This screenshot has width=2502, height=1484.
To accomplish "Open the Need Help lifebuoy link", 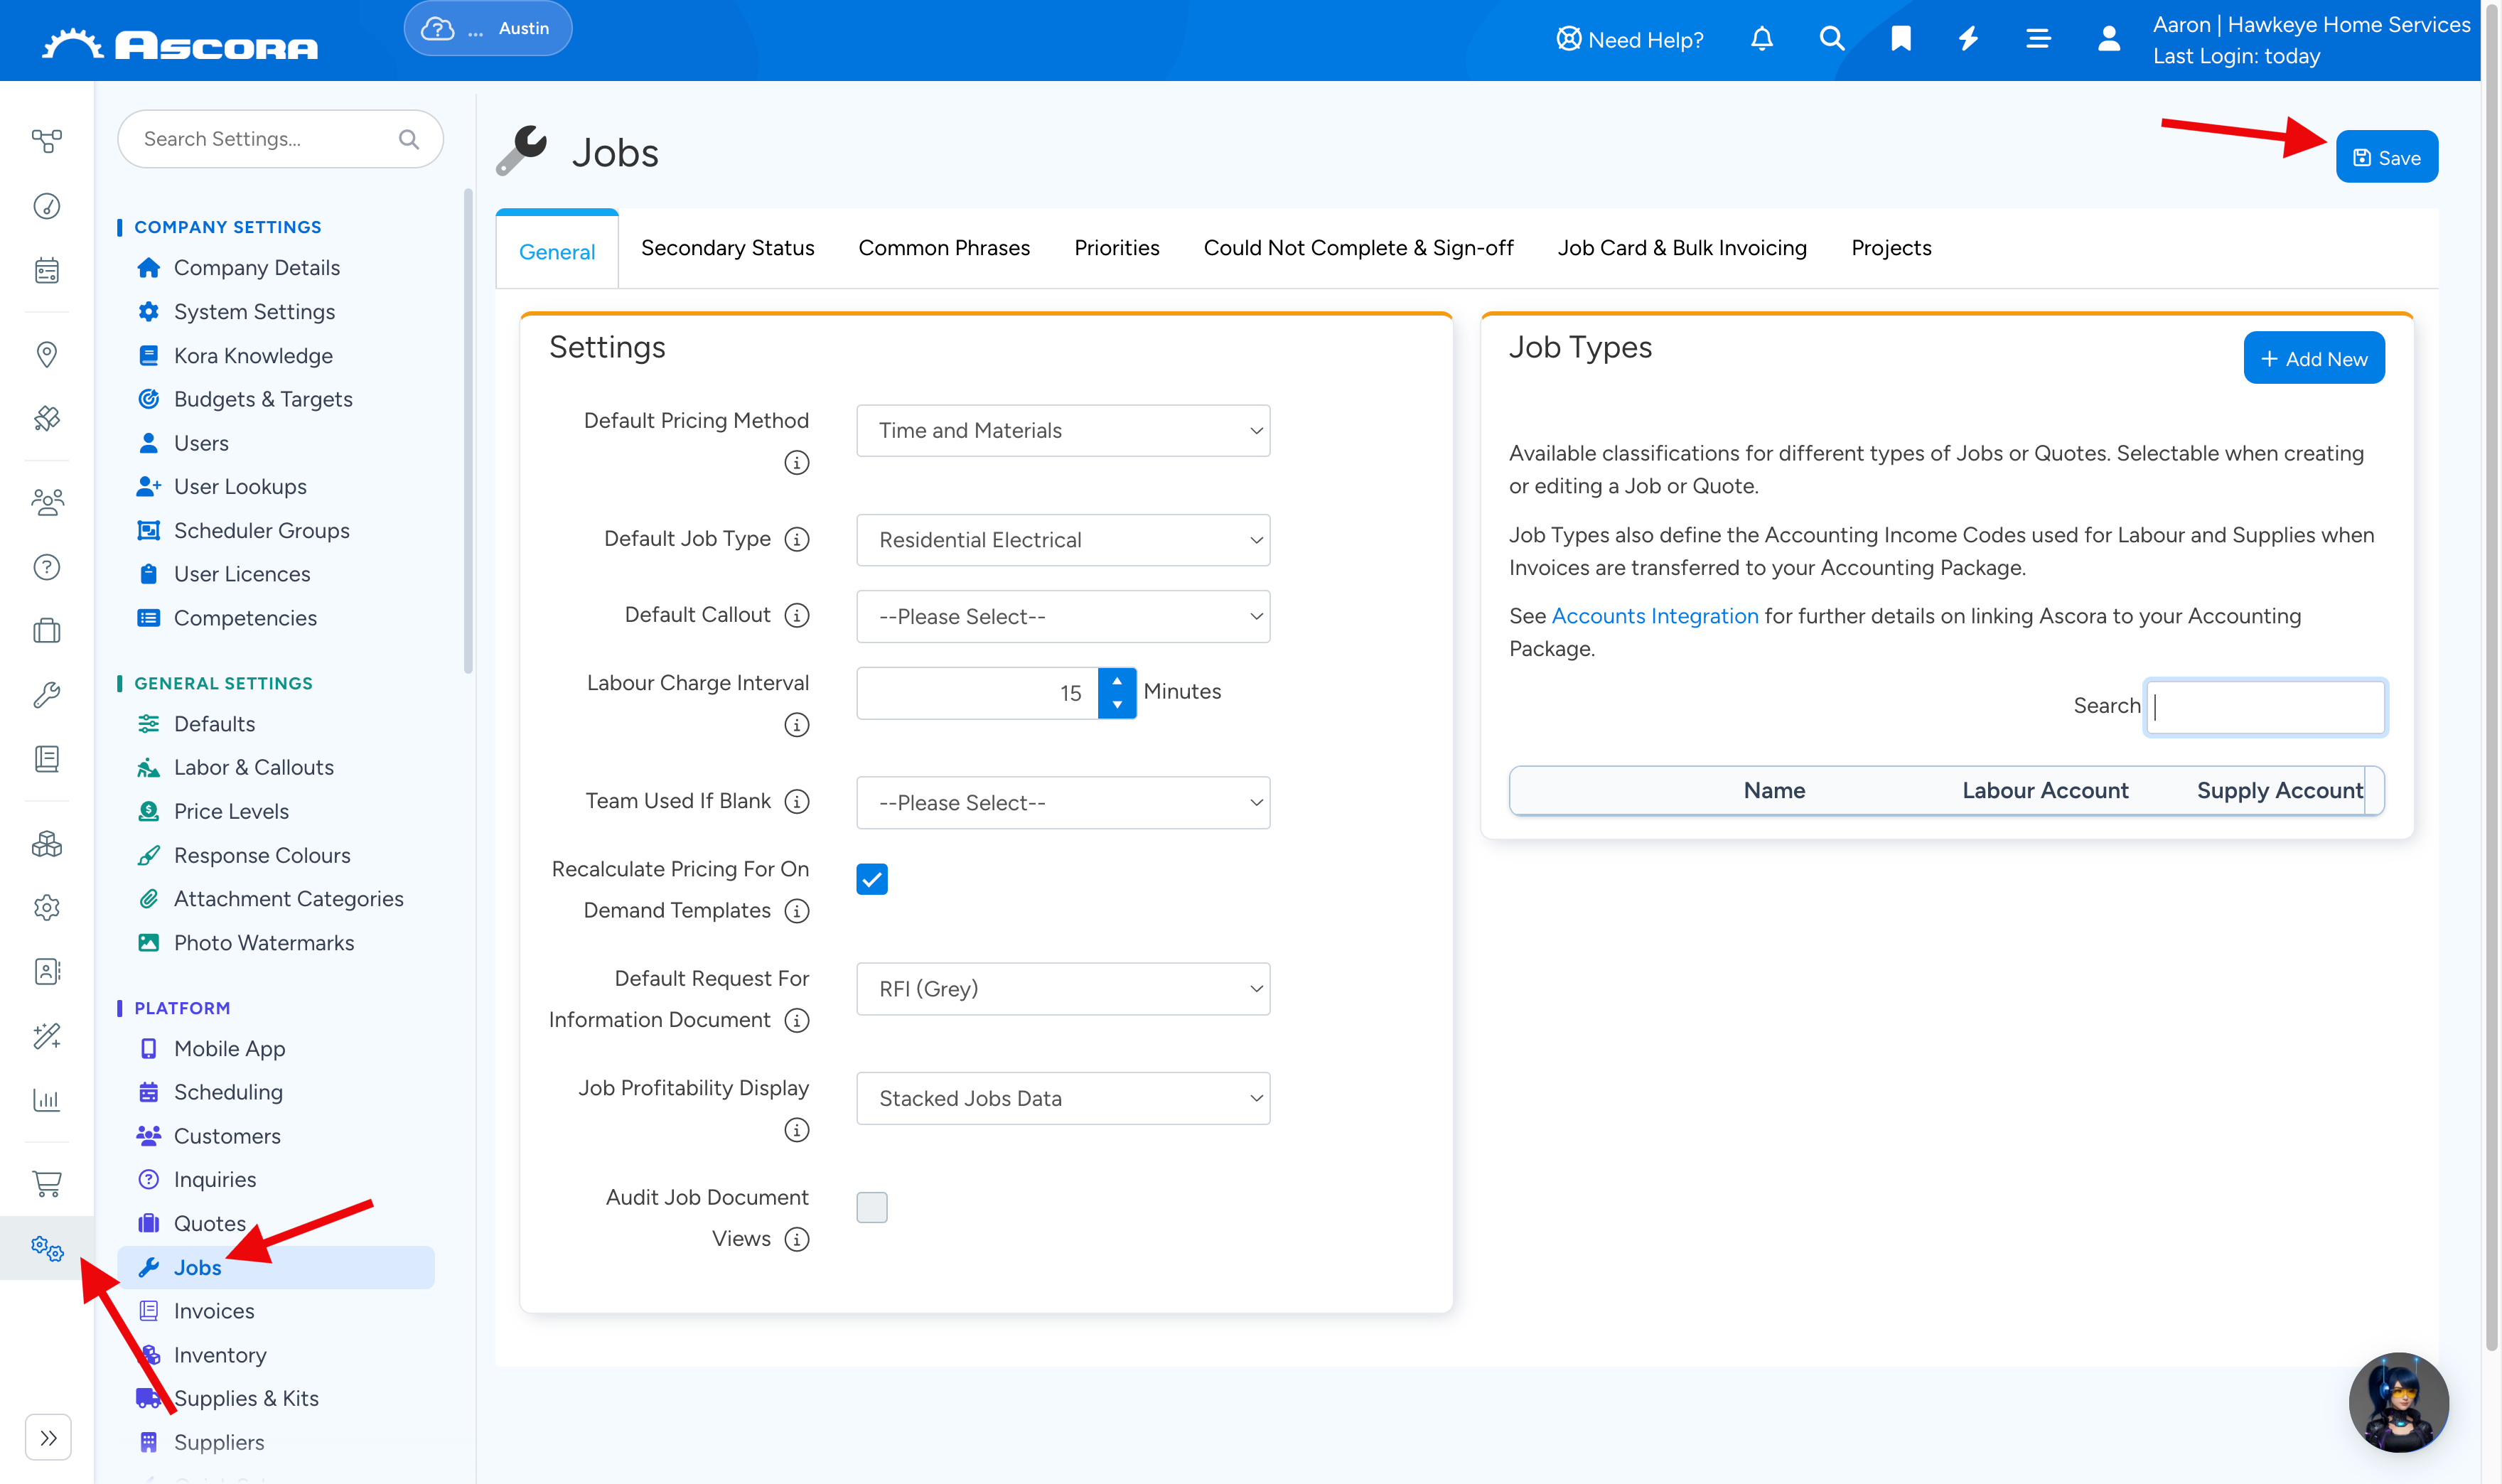I will [1630, 40].
